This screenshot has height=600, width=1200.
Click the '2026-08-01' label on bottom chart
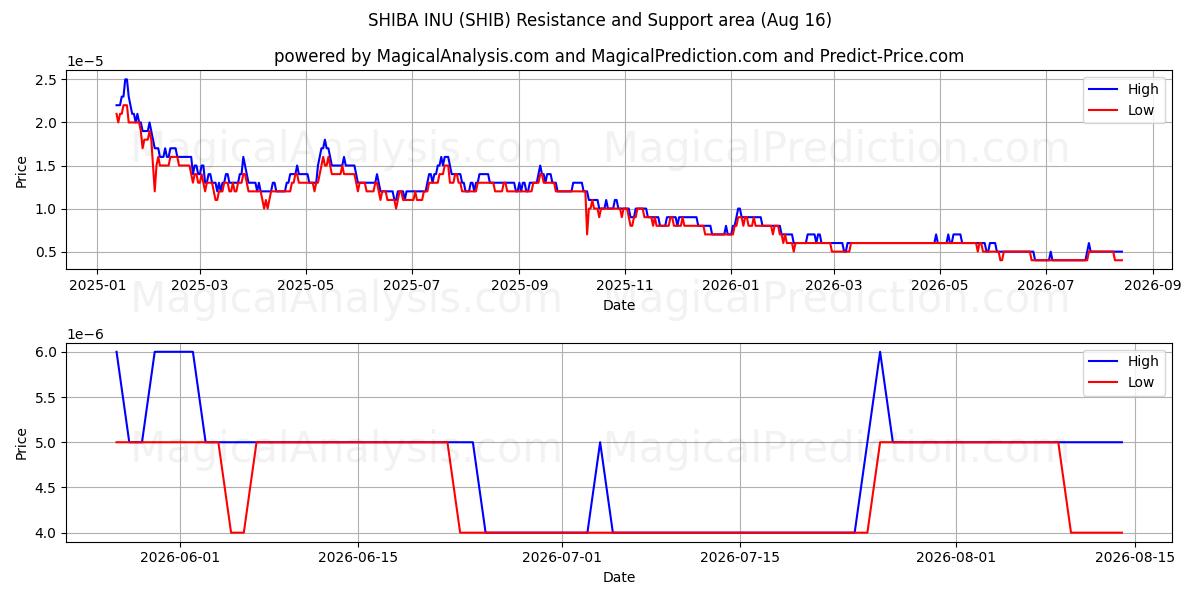pyautogui.click(x=957, y=558)
